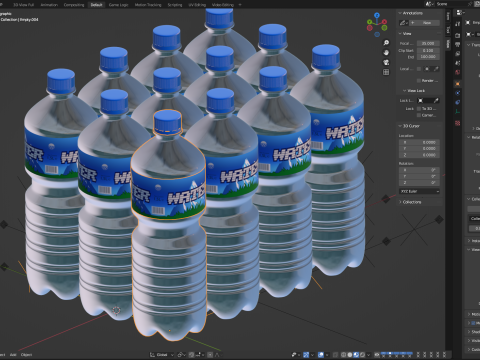Open the 3D View Full workspace tab
This screenshot has height=360, width=480.
click(x=23, y=5)
